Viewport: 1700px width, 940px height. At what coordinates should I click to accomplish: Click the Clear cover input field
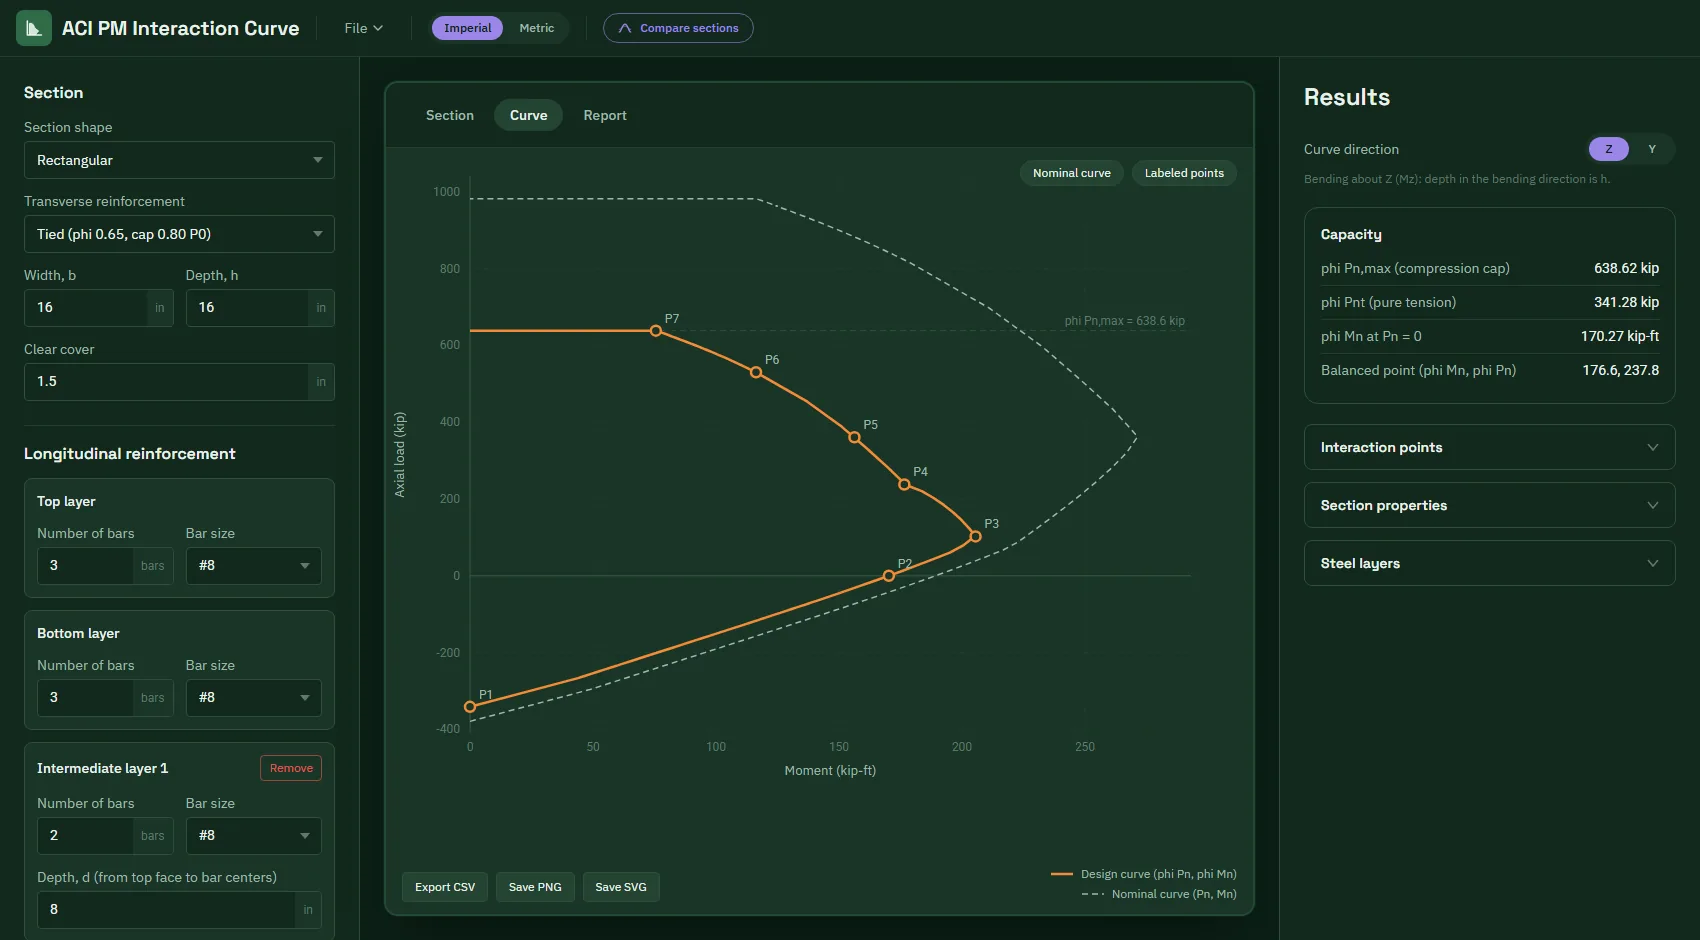(166, 382)
